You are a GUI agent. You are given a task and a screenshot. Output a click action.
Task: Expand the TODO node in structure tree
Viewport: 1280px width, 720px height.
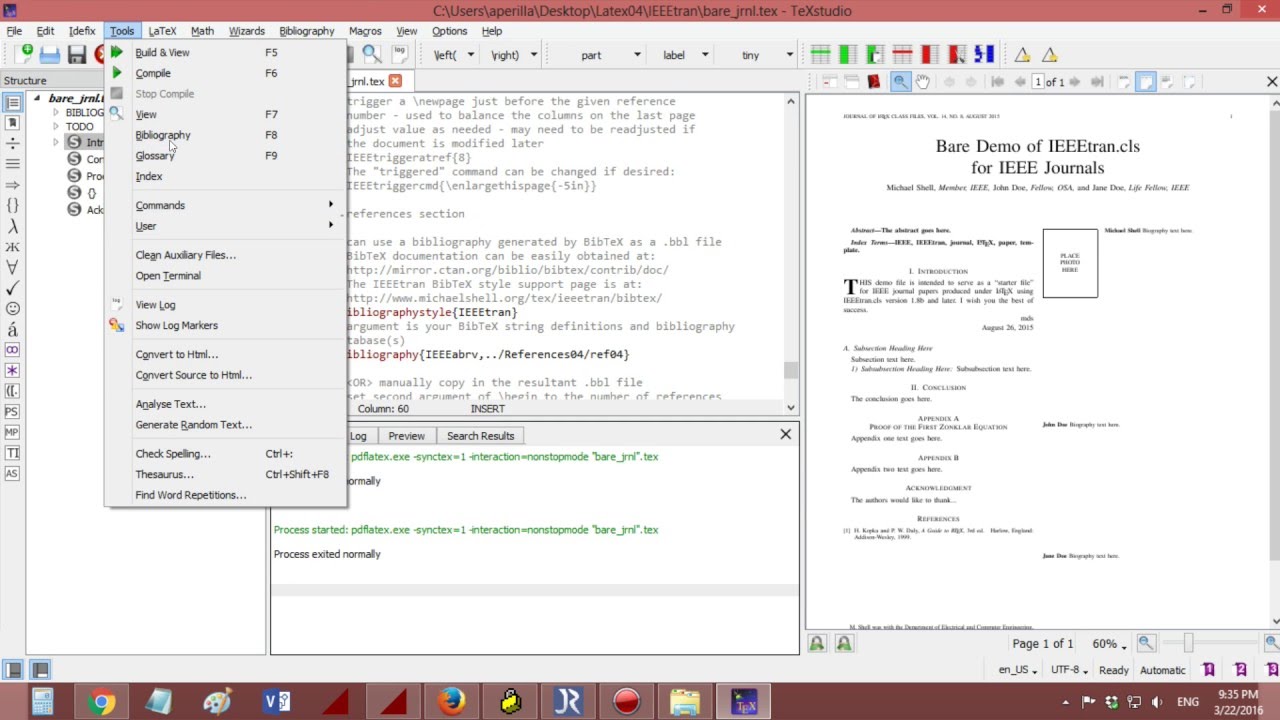click(x=56, y=127)
